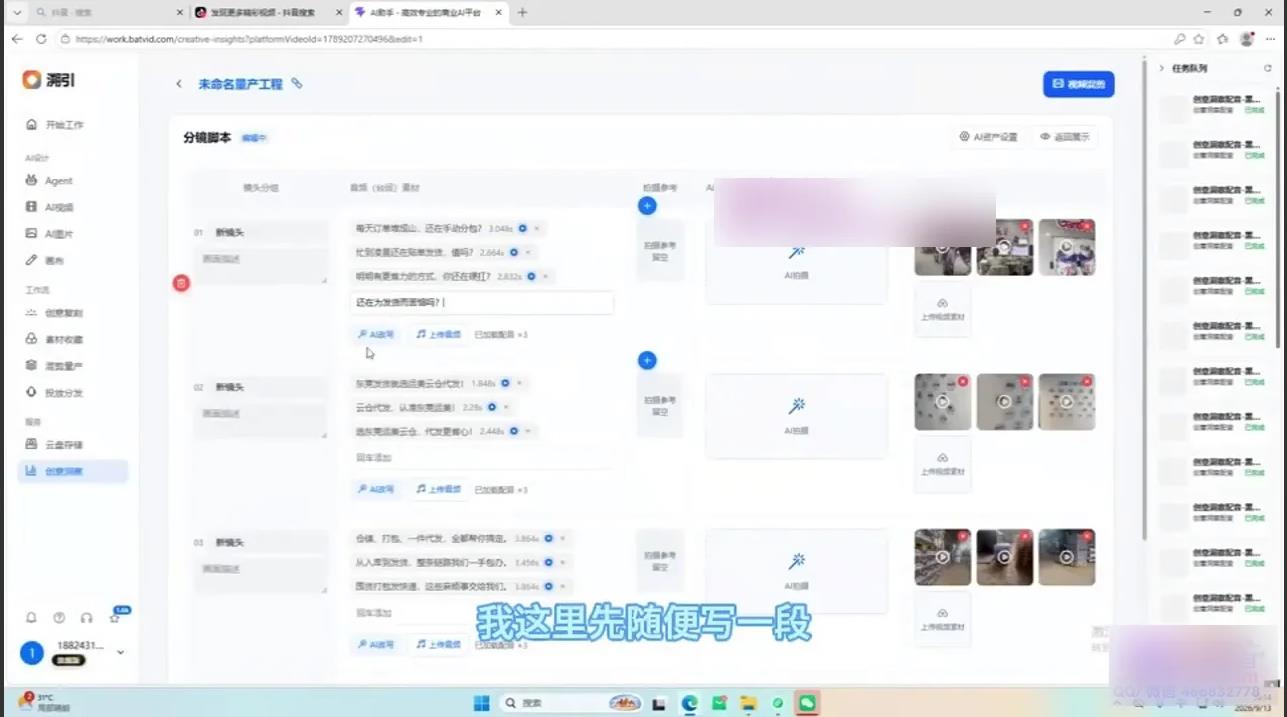Image resolution: width=1287 pixels, height=717 pixels.
Task: Add a shot with the plus button above shot 01
Action: click(x=647, y=206)
